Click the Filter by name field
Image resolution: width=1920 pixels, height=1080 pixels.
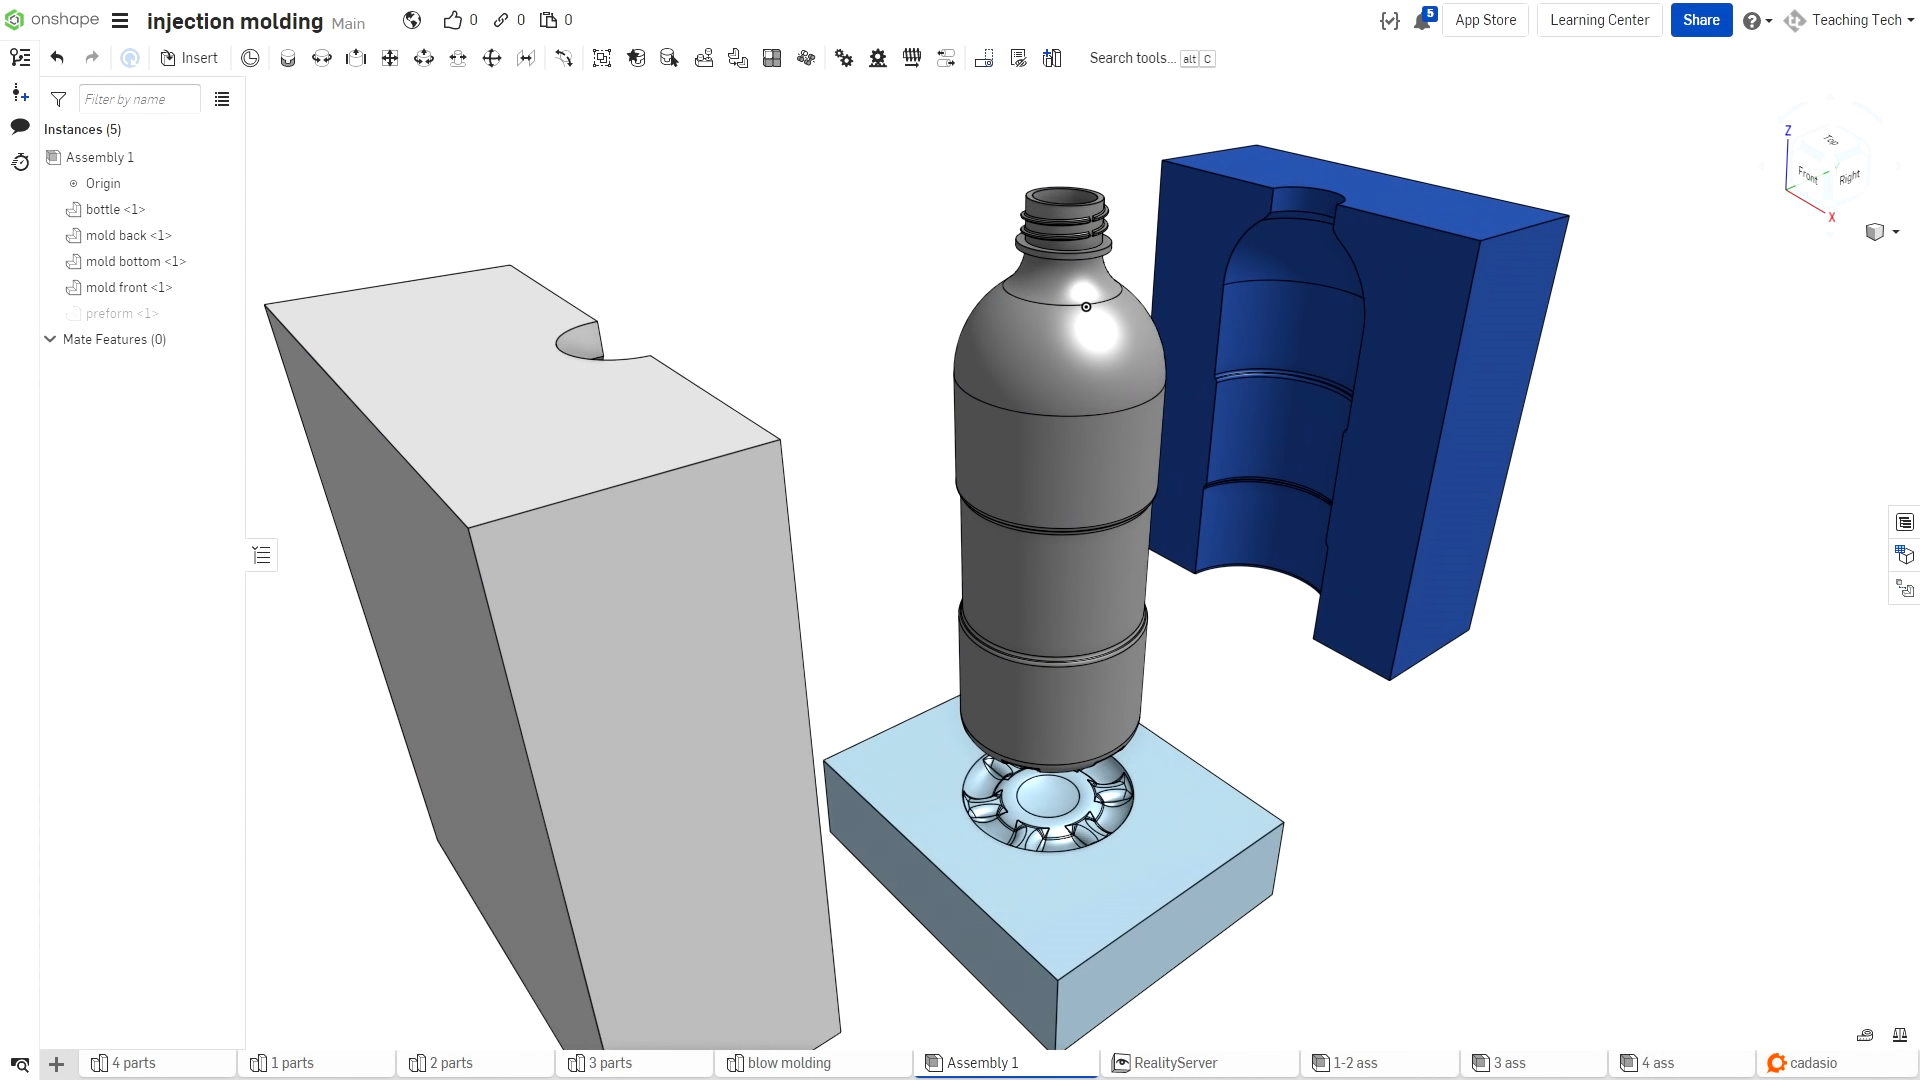tap(139, 99)
